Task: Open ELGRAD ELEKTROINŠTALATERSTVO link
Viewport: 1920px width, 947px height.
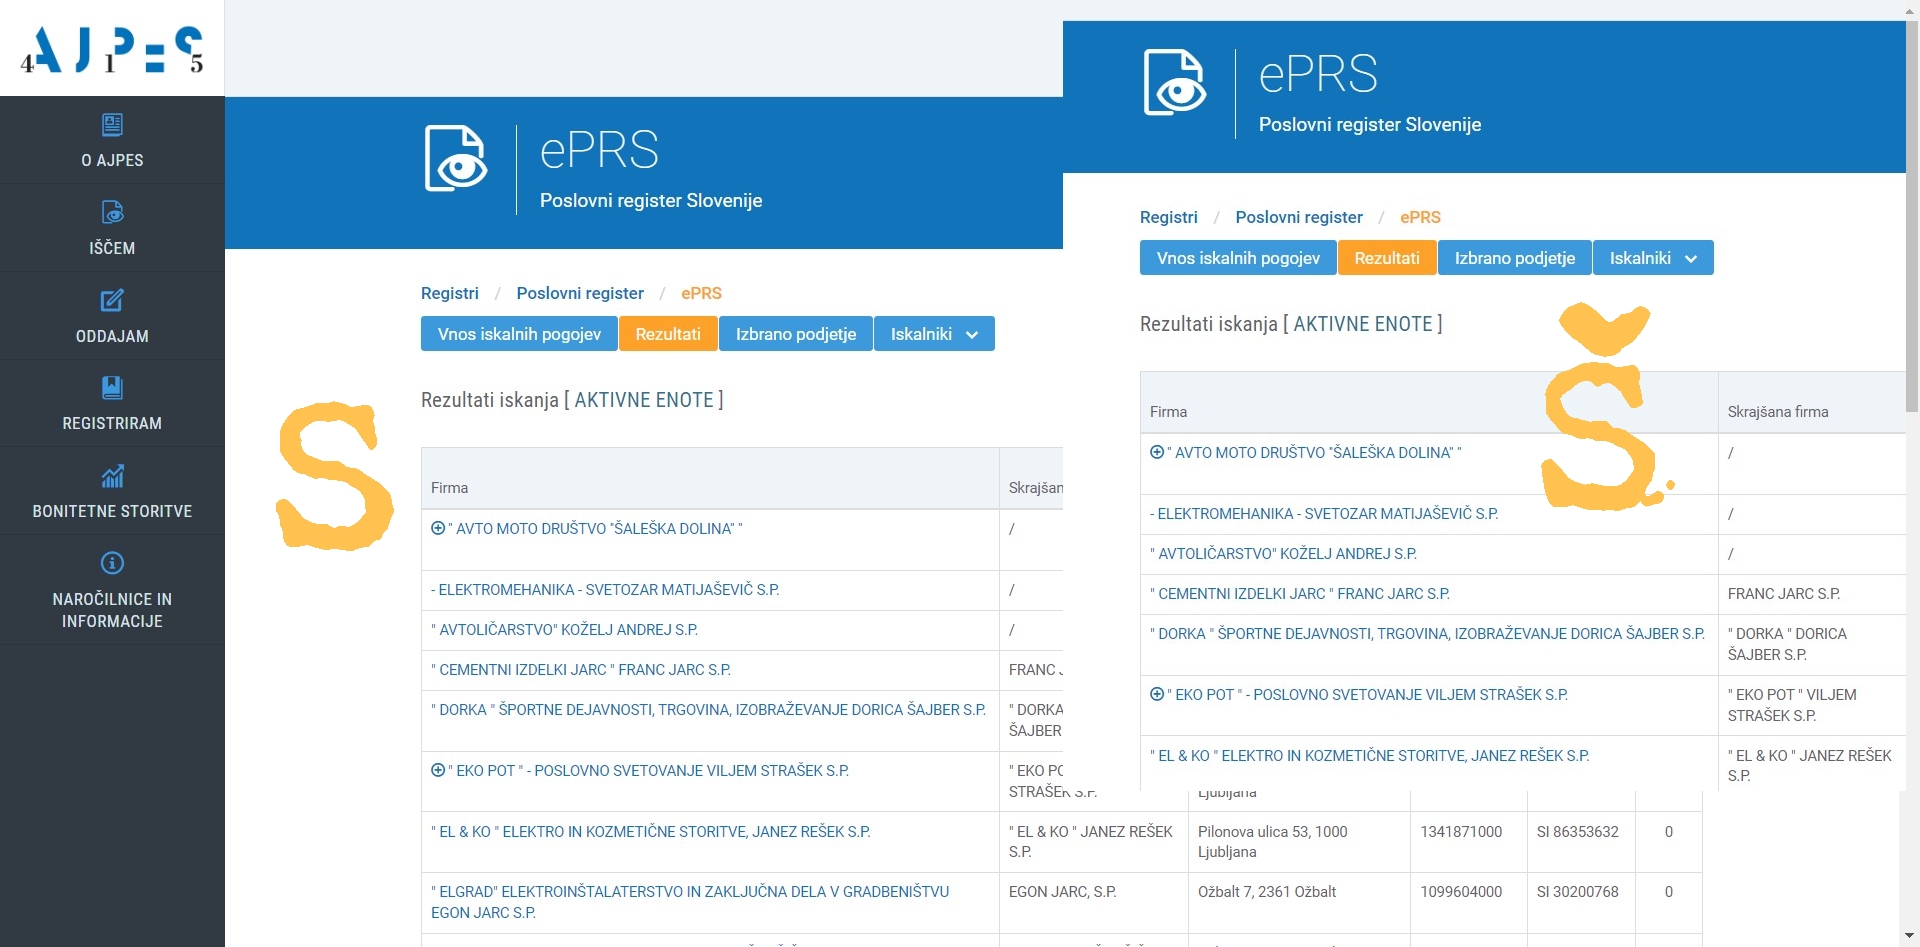Action: pos(690,902)
